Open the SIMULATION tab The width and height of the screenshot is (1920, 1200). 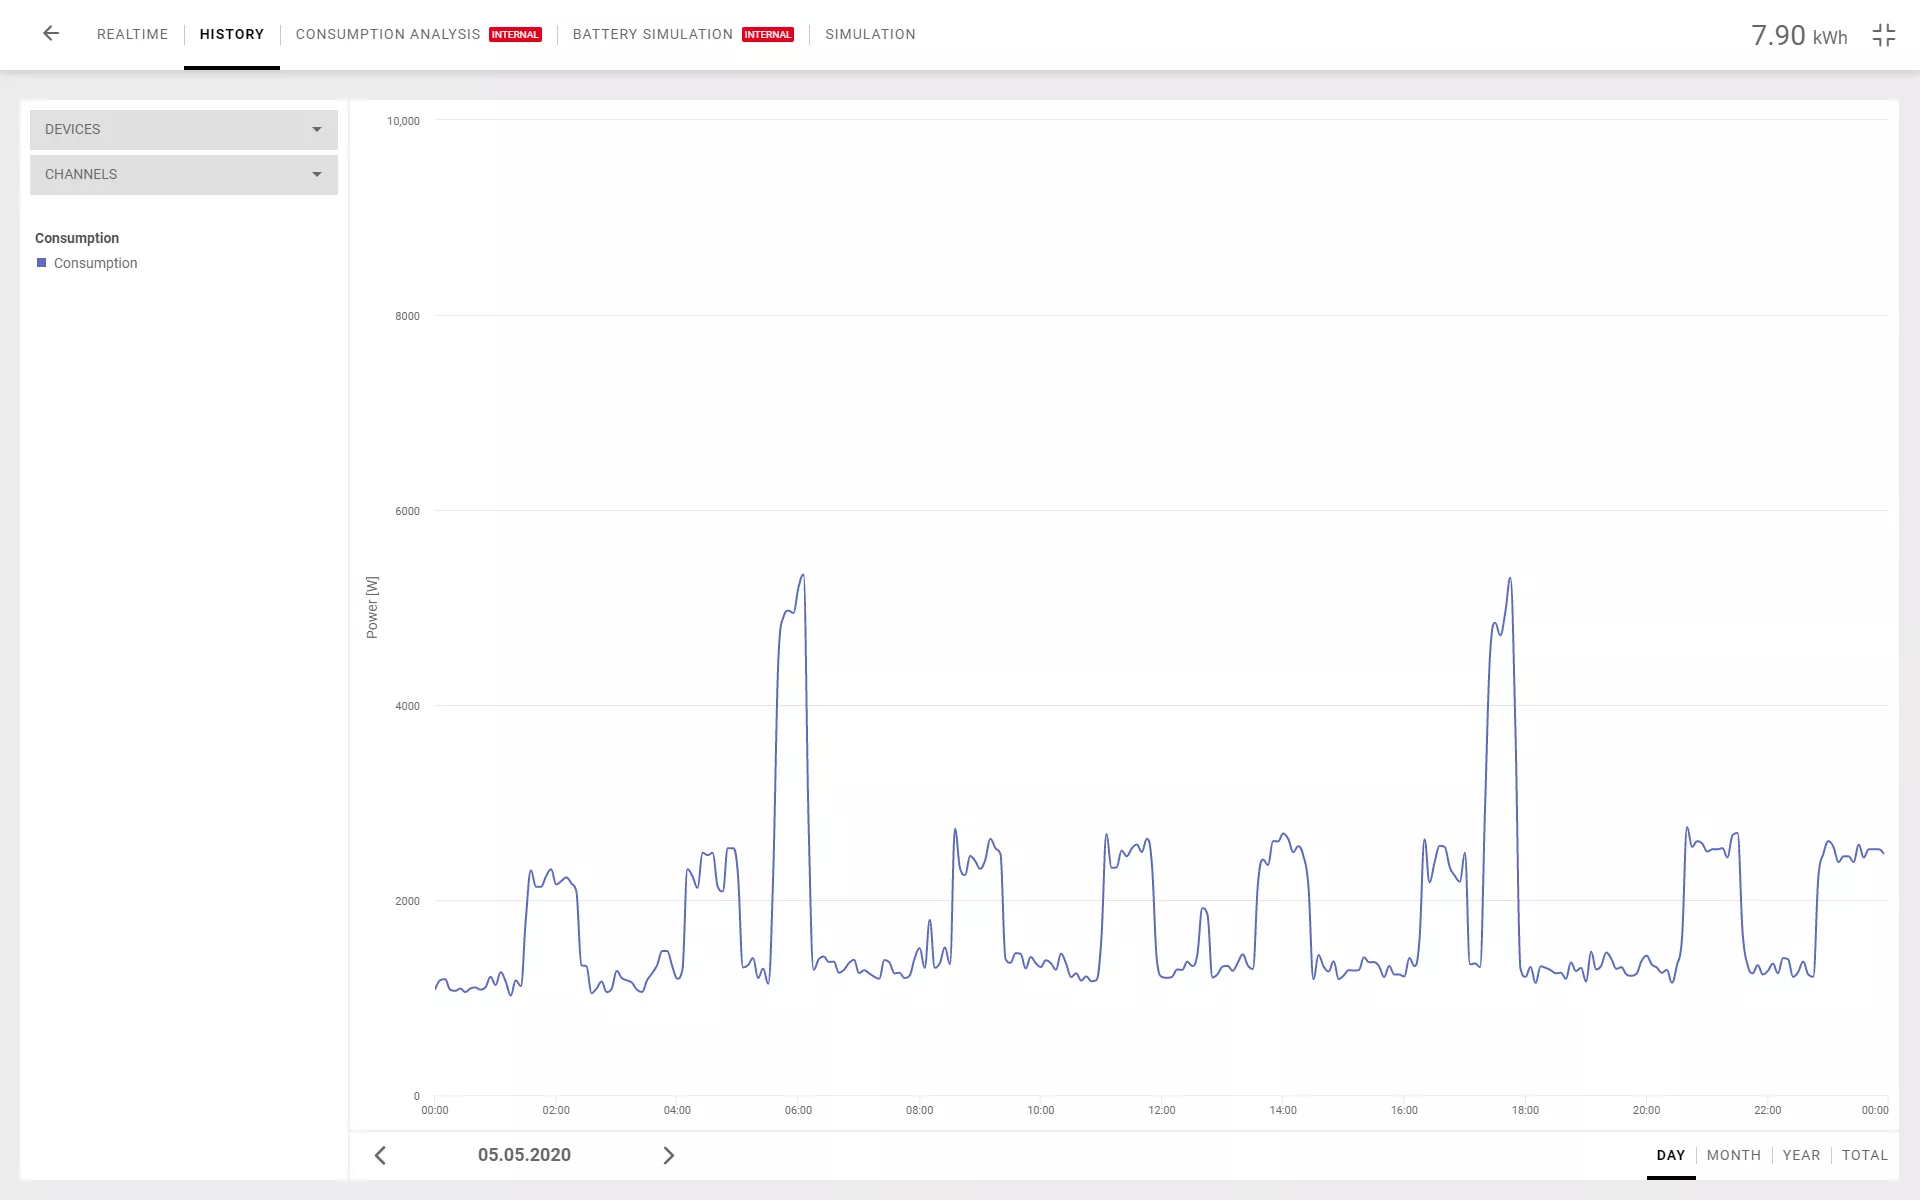870,34
